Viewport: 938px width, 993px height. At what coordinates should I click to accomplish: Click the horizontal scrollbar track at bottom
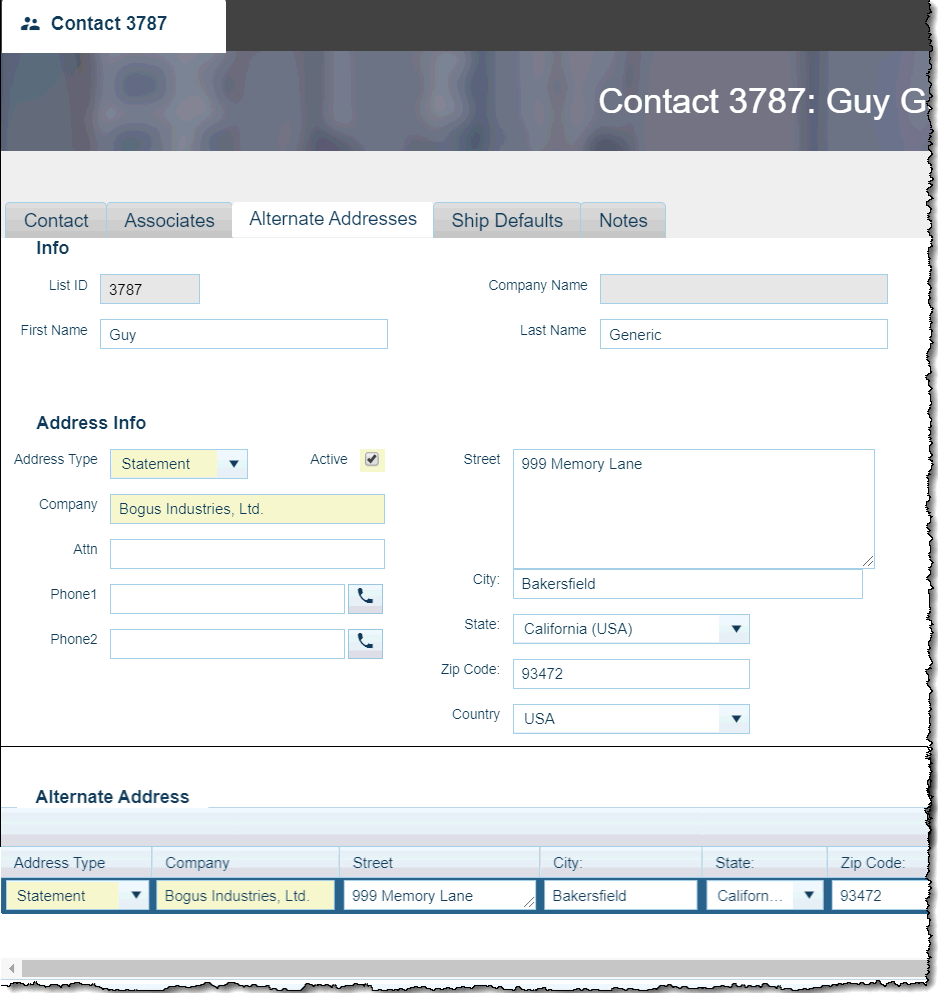[x=475, y=968]
